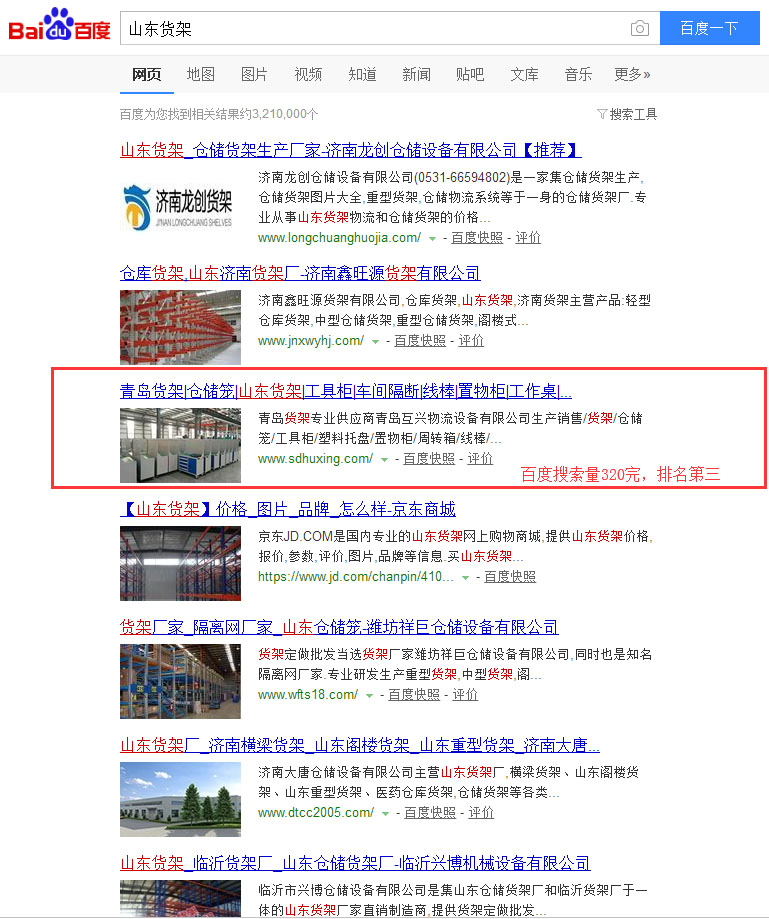Open the 音乐 tab
Image resolution: width=769 pixels, height=919 pixels.
(x=578, y=74)
